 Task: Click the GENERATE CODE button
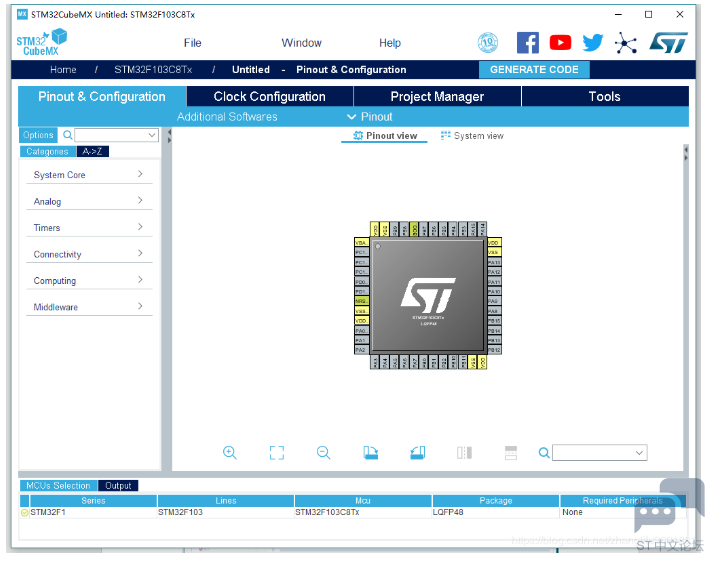[x=534, y=70]
